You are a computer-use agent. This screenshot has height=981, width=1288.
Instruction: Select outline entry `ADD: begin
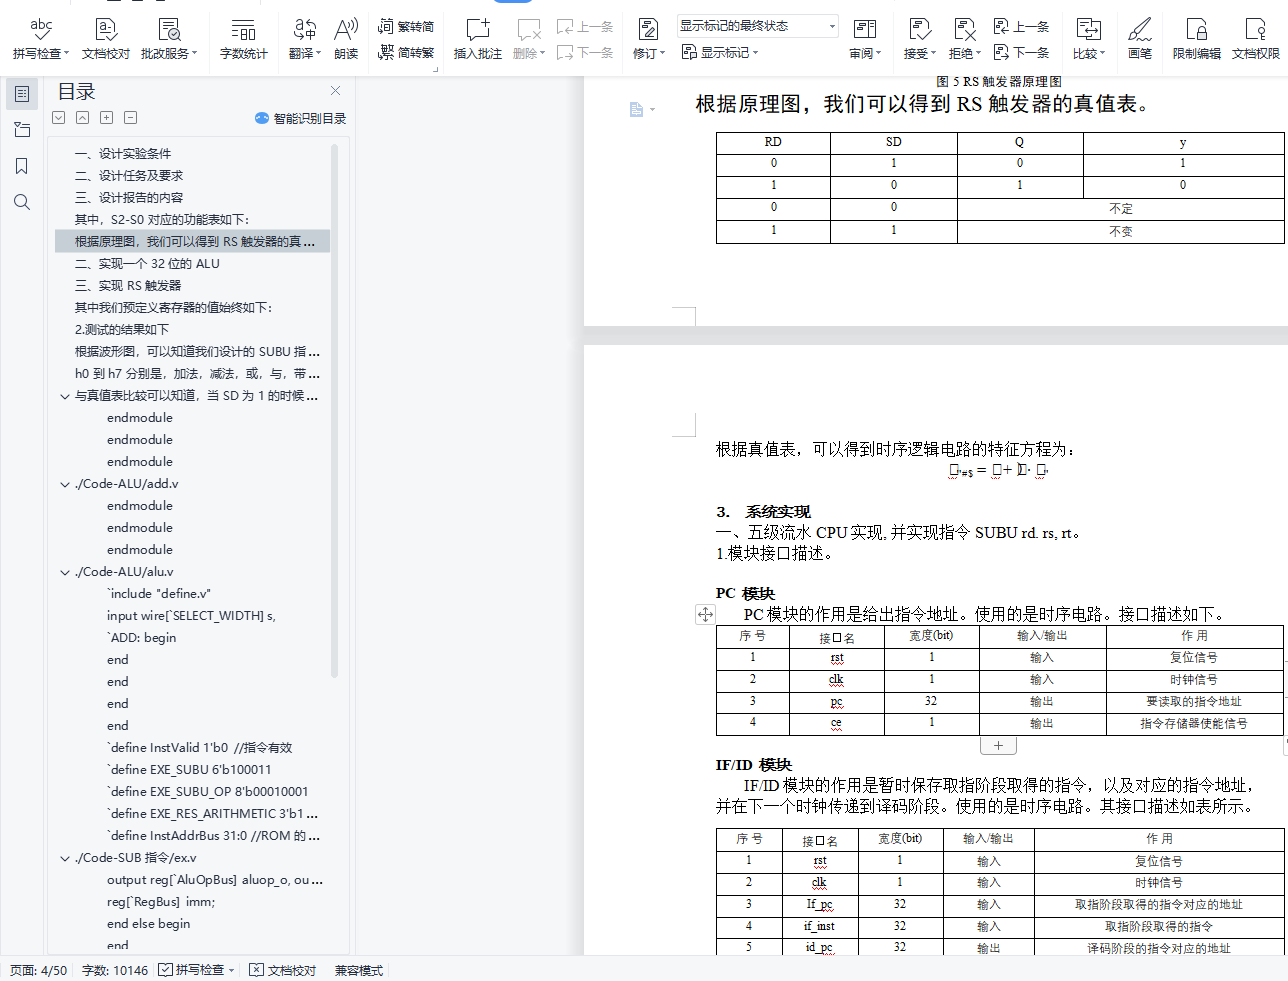pyautogui.click(x=141, y=637)
